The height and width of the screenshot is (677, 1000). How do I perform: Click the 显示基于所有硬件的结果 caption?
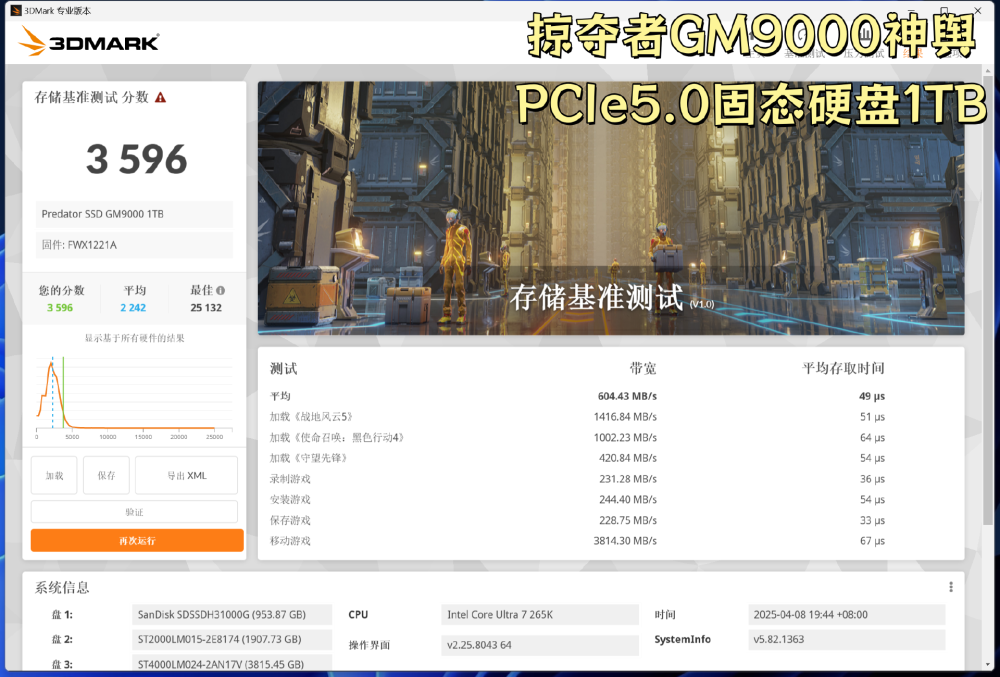click(x=135, y=338)
